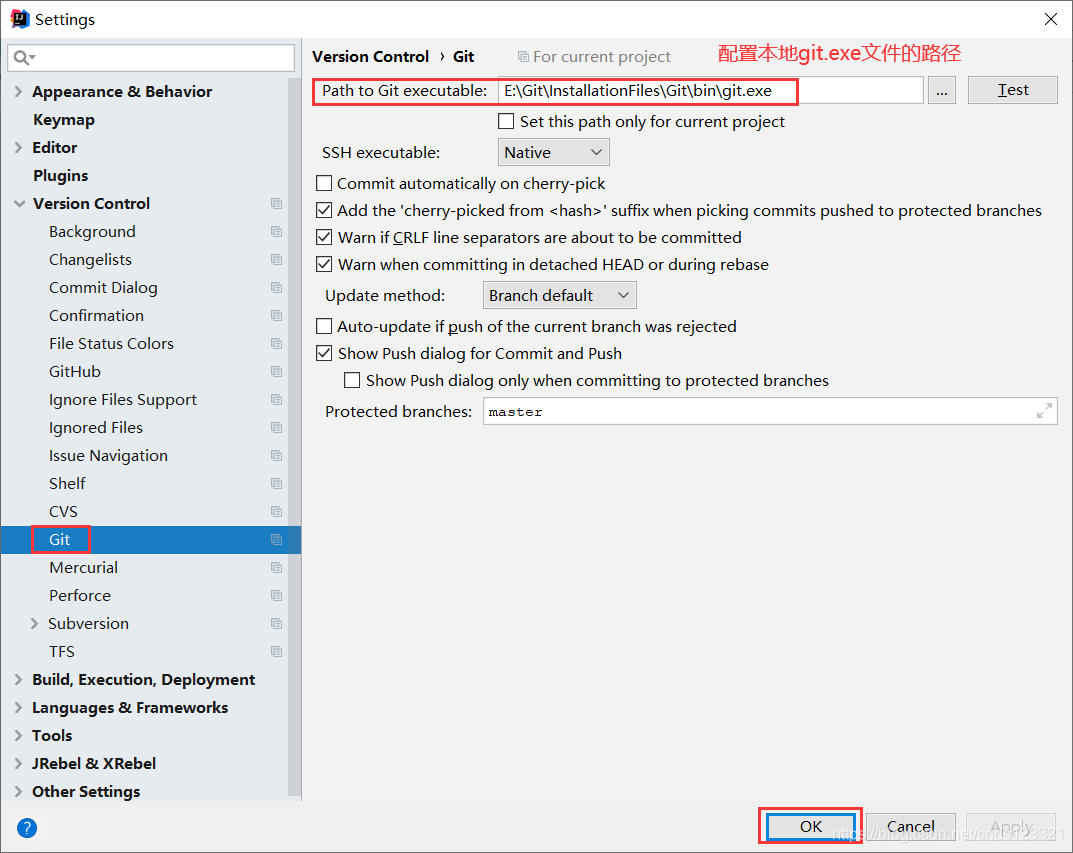The image size is (1073, 853).
Task: Click the help question mark icon
Action: click(x=27, y=828)
